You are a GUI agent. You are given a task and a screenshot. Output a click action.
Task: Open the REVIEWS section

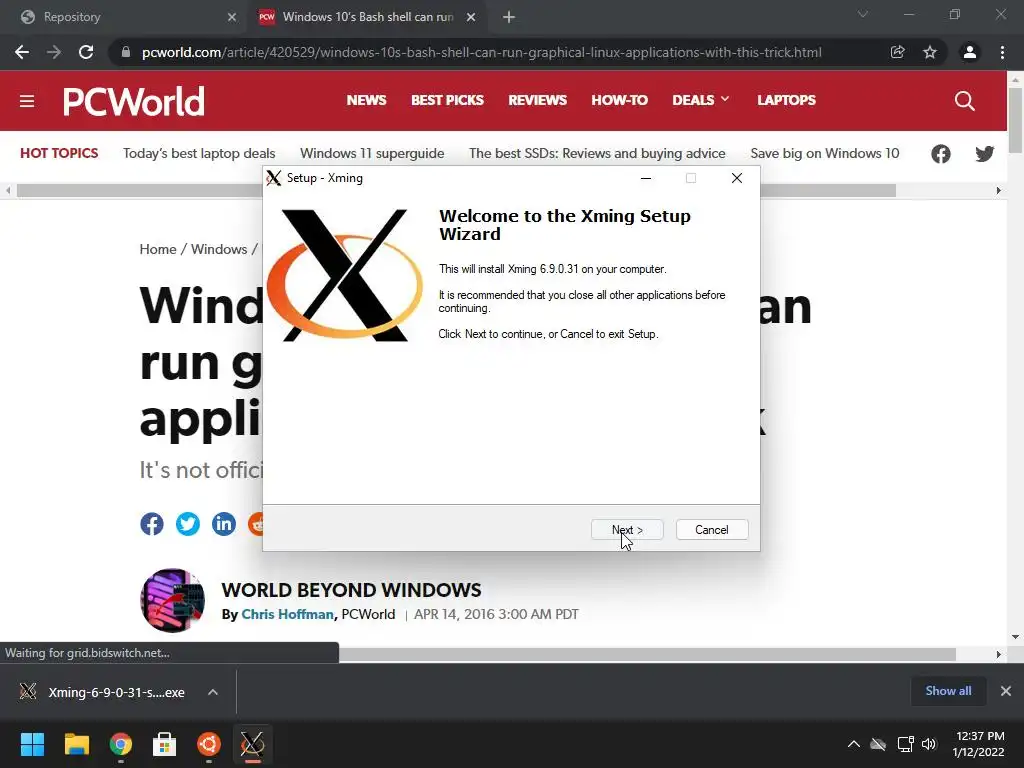pos(537,100)
